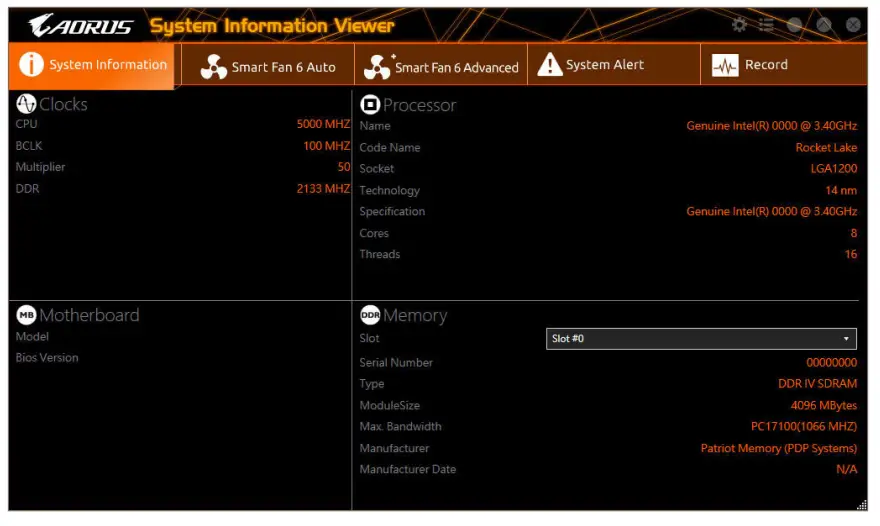Viewport: 880px width, 526px height.
Task: Click the Memory section heading
Action: pyautogui.click(x=415, y=315)
